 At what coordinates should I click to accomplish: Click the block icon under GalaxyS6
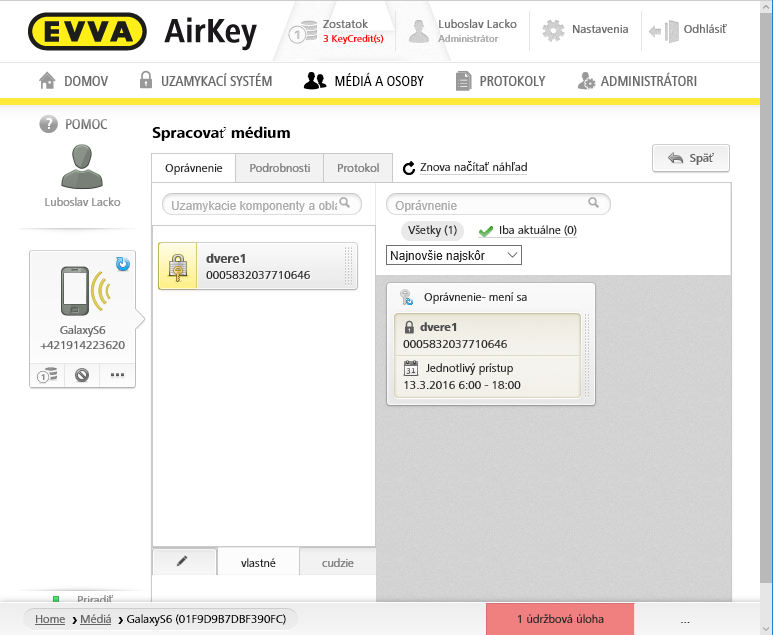coord(82,377)
